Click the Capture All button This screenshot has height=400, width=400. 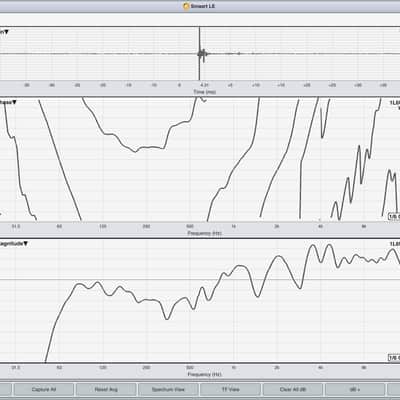(44, 389)
